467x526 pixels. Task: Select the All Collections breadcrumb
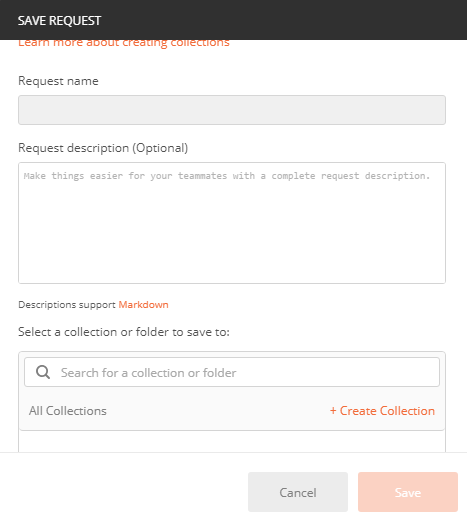(x=68, y=411)
